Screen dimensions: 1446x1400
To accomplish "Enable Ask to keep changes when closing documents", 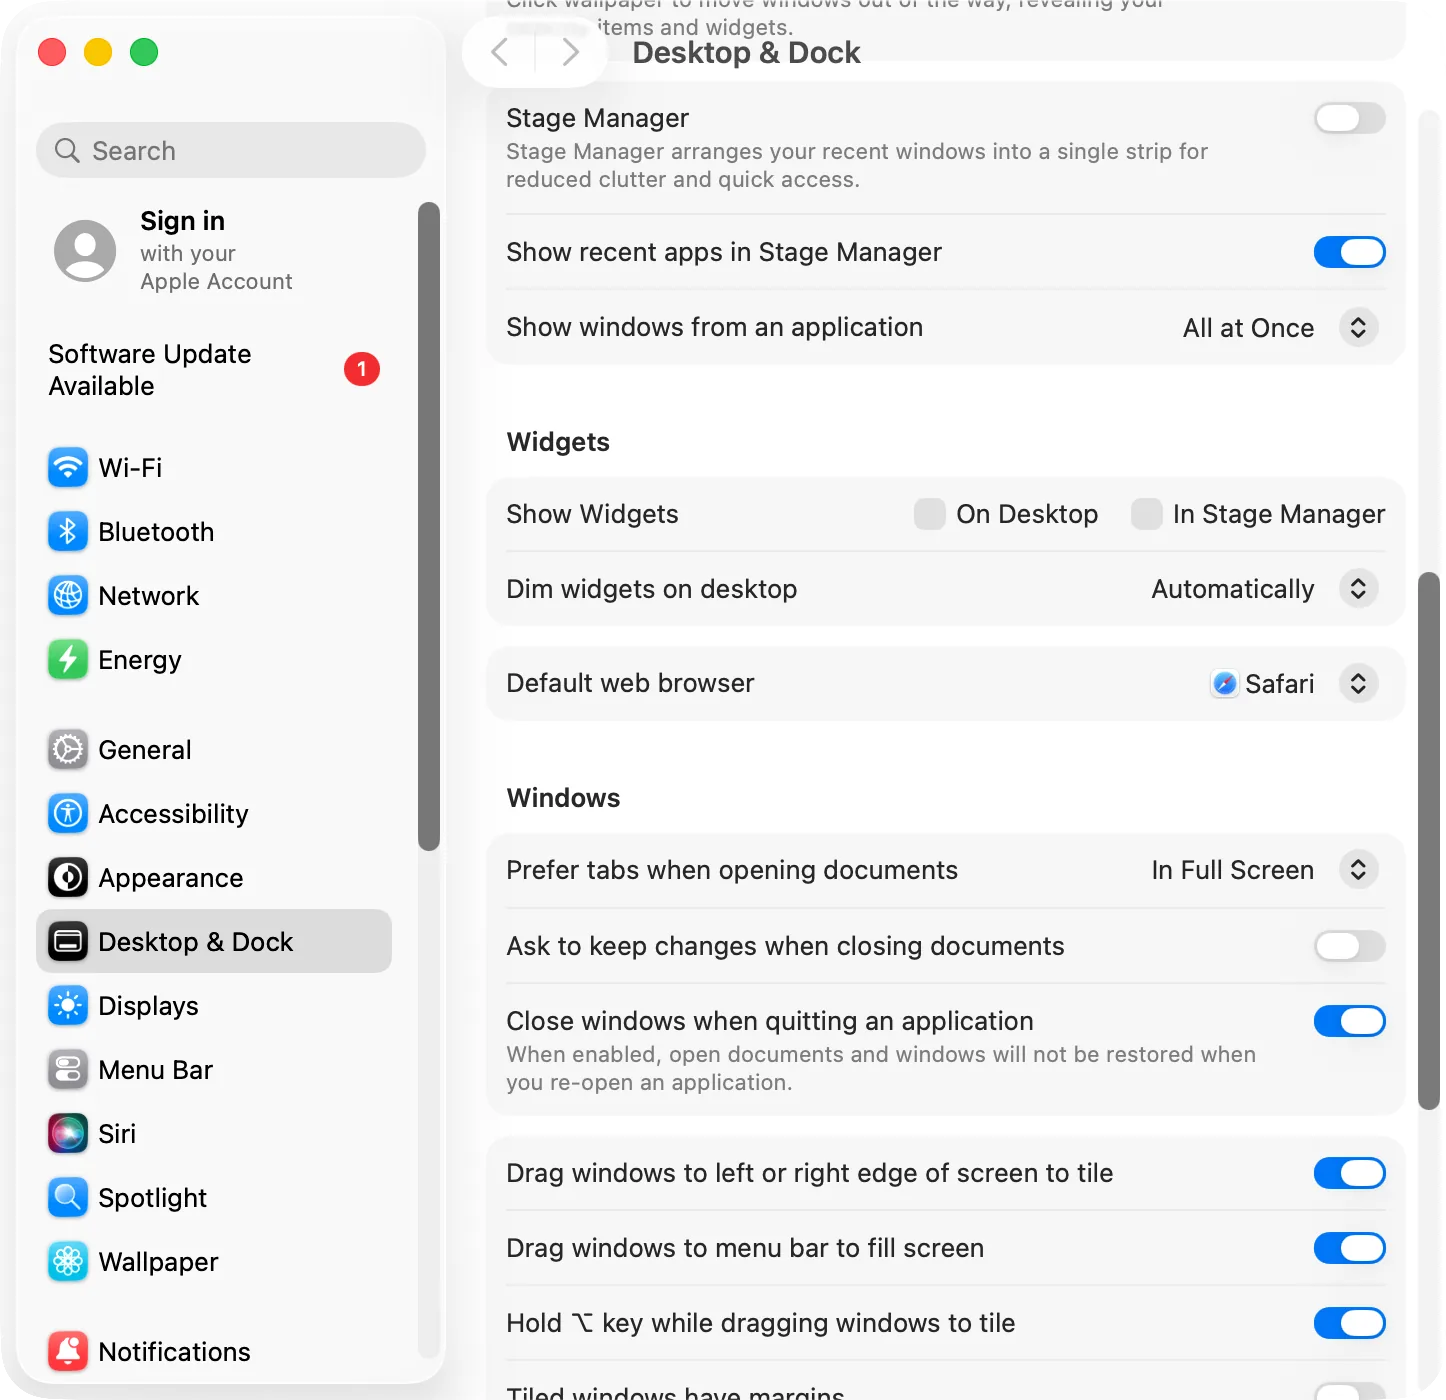I will pos(1350,946).
